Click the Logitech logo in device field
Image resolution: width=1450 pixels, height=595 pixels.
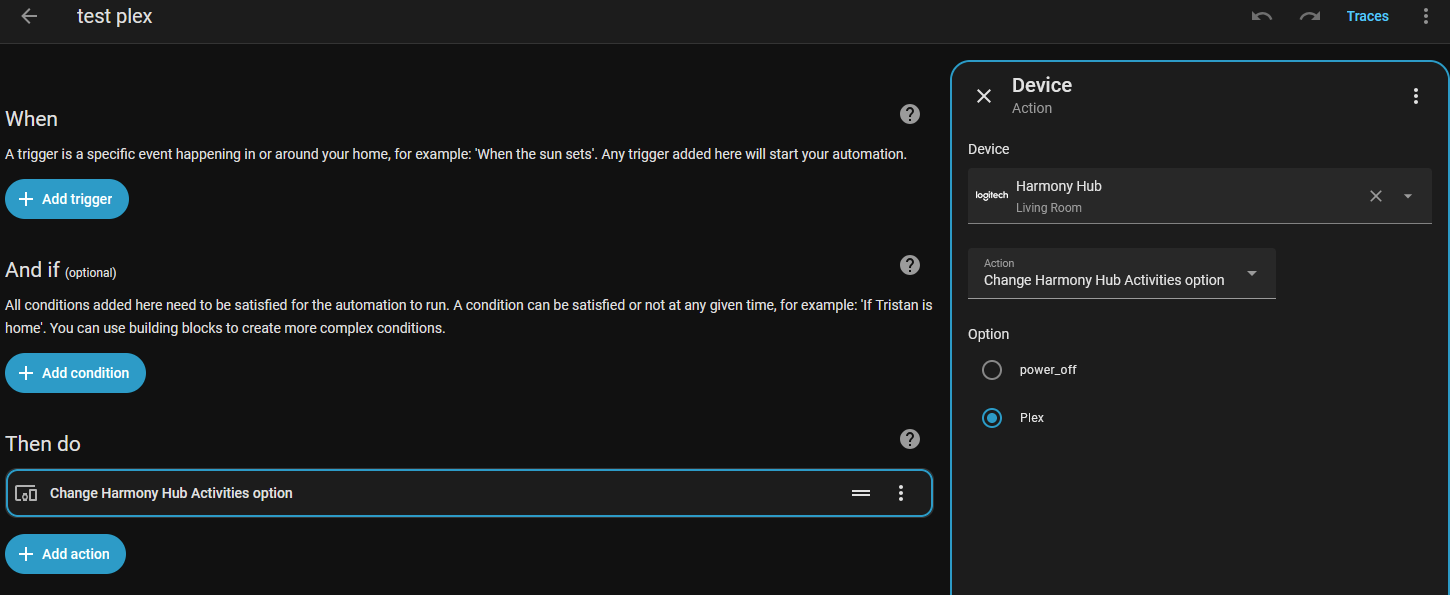click(991, 196)
